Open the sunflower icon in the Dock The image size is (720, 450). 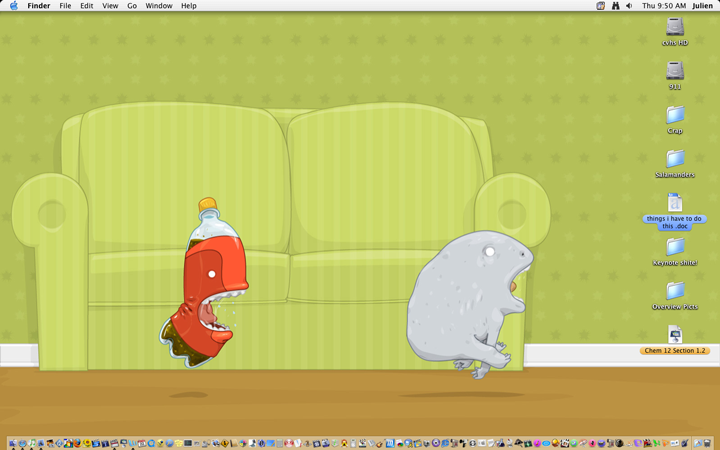click(x=87, y=443)
